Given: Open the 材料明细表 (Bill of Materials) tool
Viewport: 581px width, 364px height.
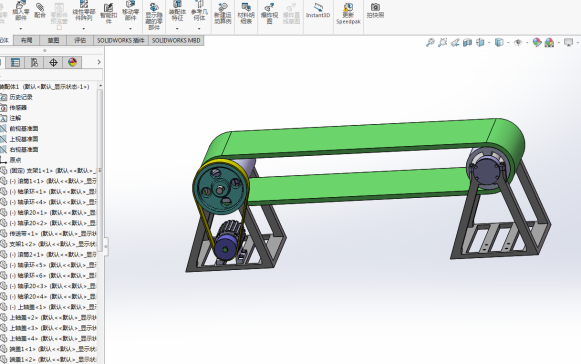Looking at the screenshot, I should tap(246, 13).
